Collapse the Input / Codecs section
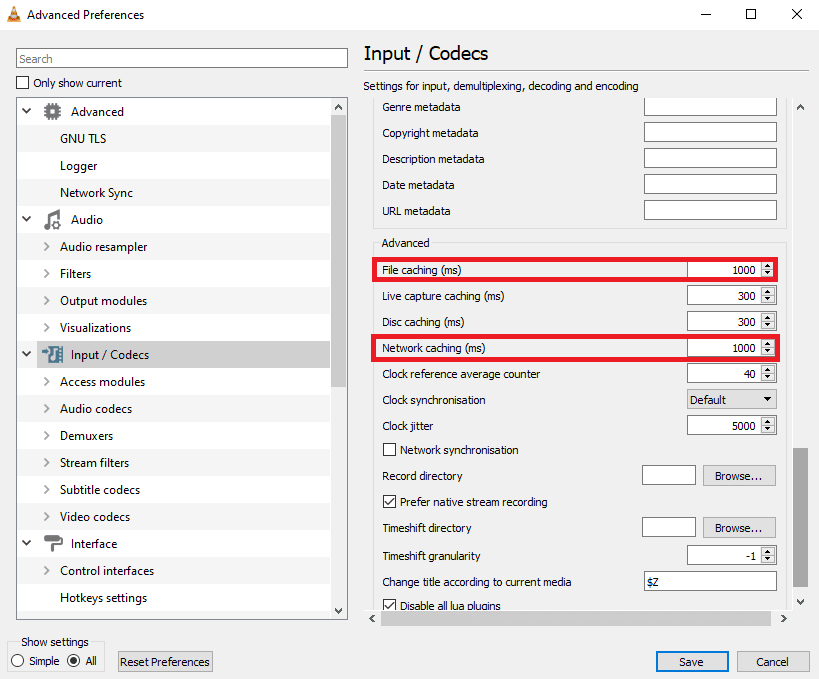Viewport: 819px width, 679px height. tap(27, 354)
